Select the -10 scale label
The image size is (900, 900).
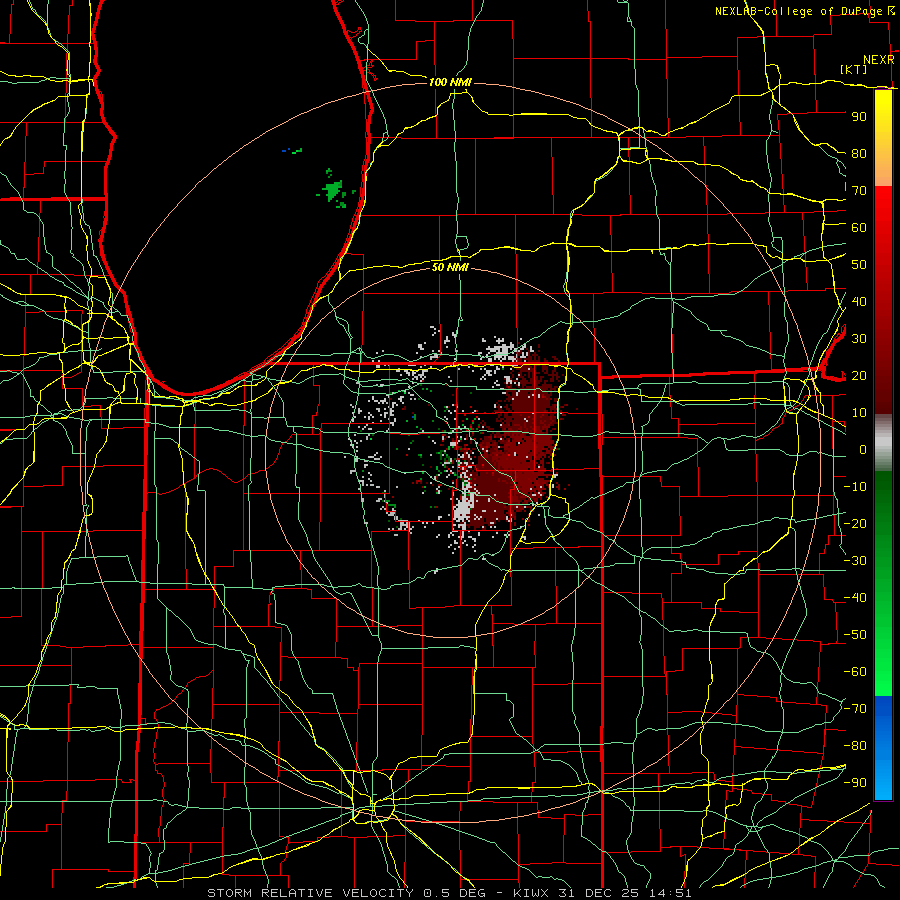[x=855, y=487]
